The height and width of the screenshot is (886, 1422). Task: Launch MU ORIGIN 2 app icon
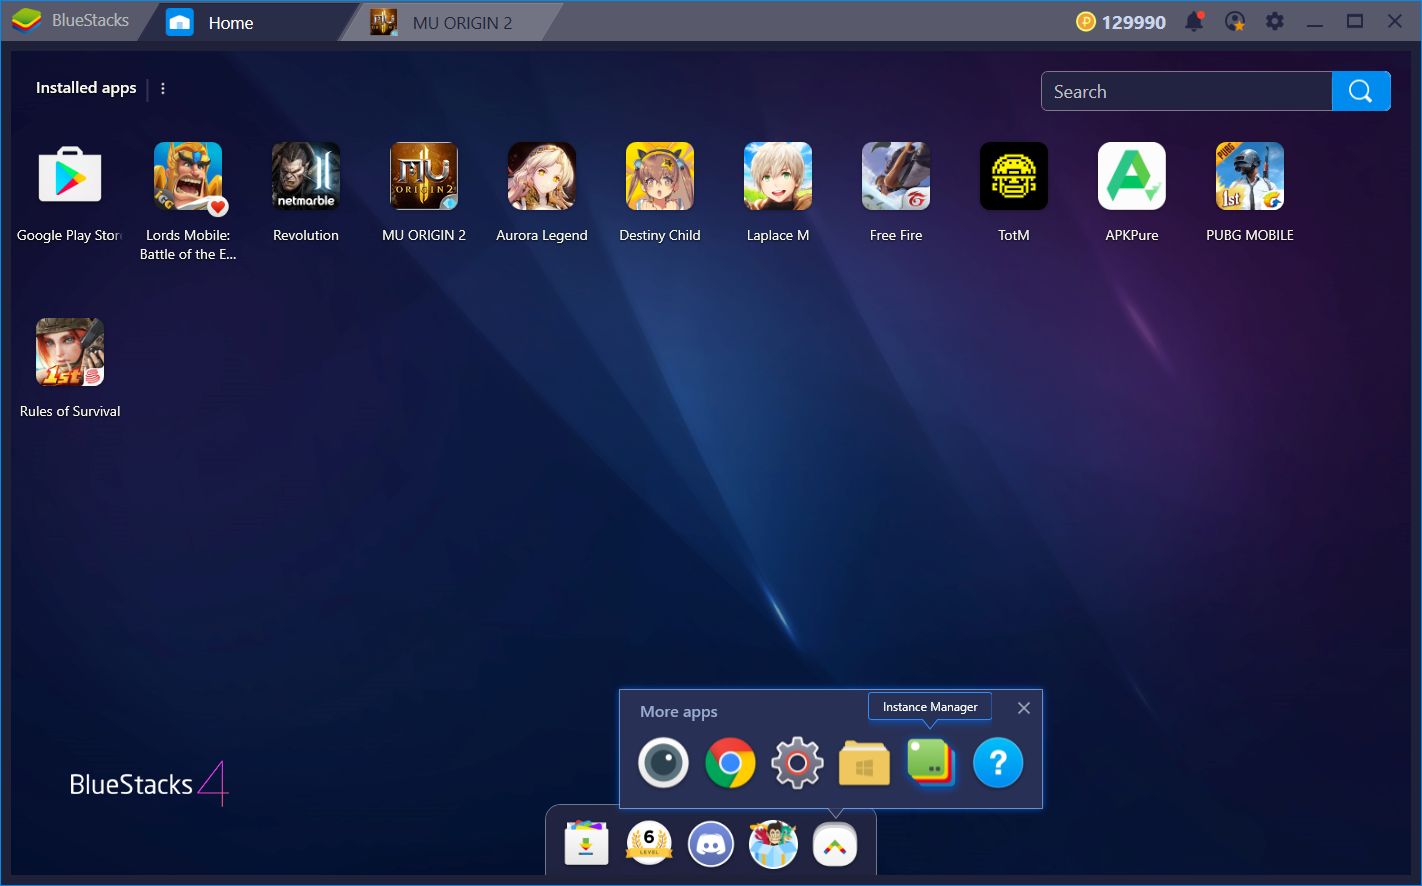tap(424, 176)
